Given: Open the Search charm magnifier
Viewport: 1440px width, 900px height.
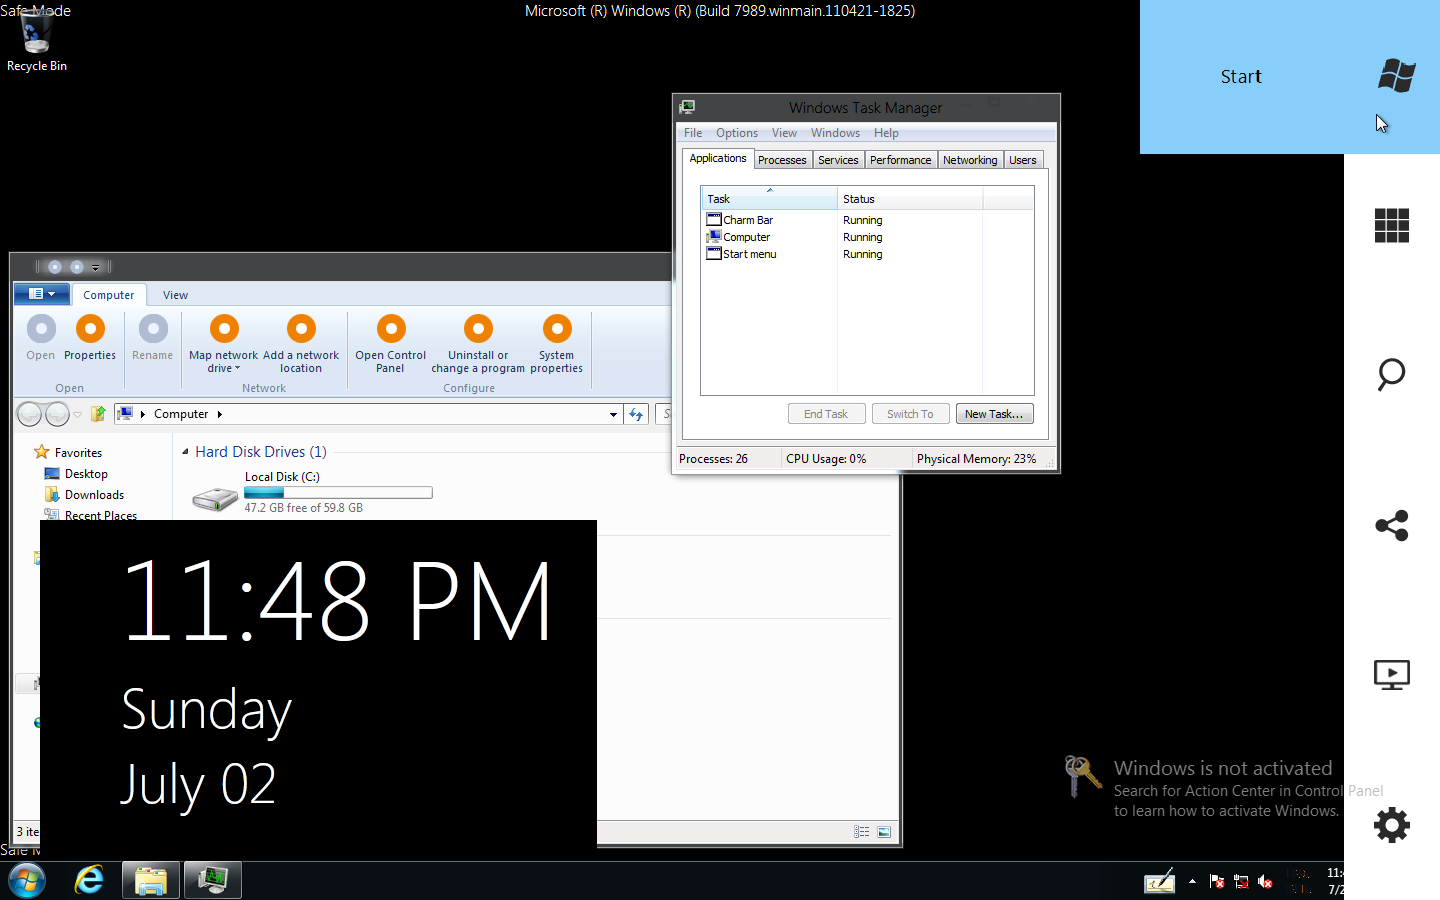Looking at the screenshot, I should 1391,375.
